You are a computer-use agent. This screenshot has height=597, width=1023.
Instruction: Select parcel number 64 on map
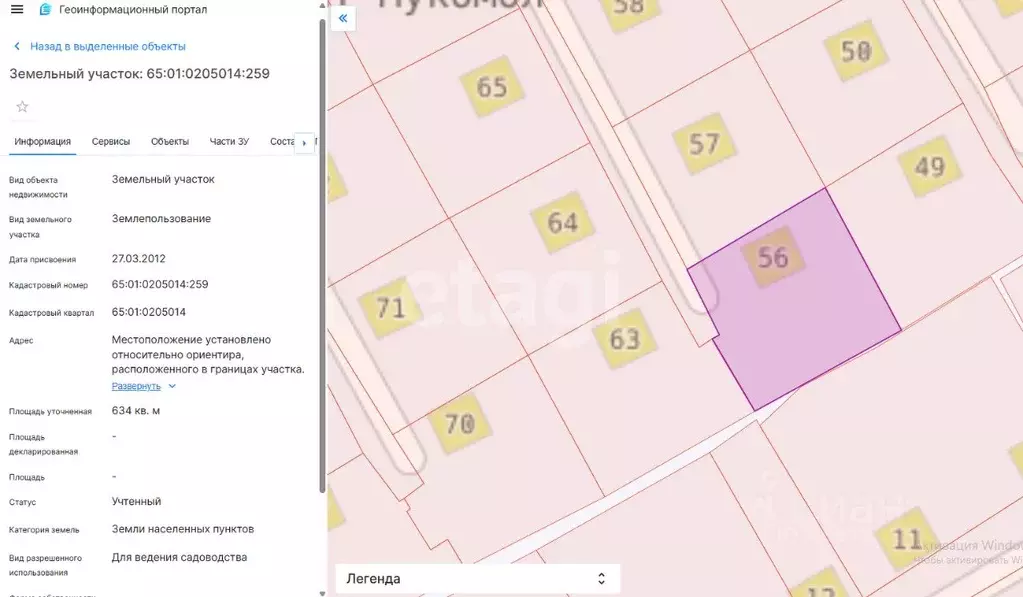[562, 222]
